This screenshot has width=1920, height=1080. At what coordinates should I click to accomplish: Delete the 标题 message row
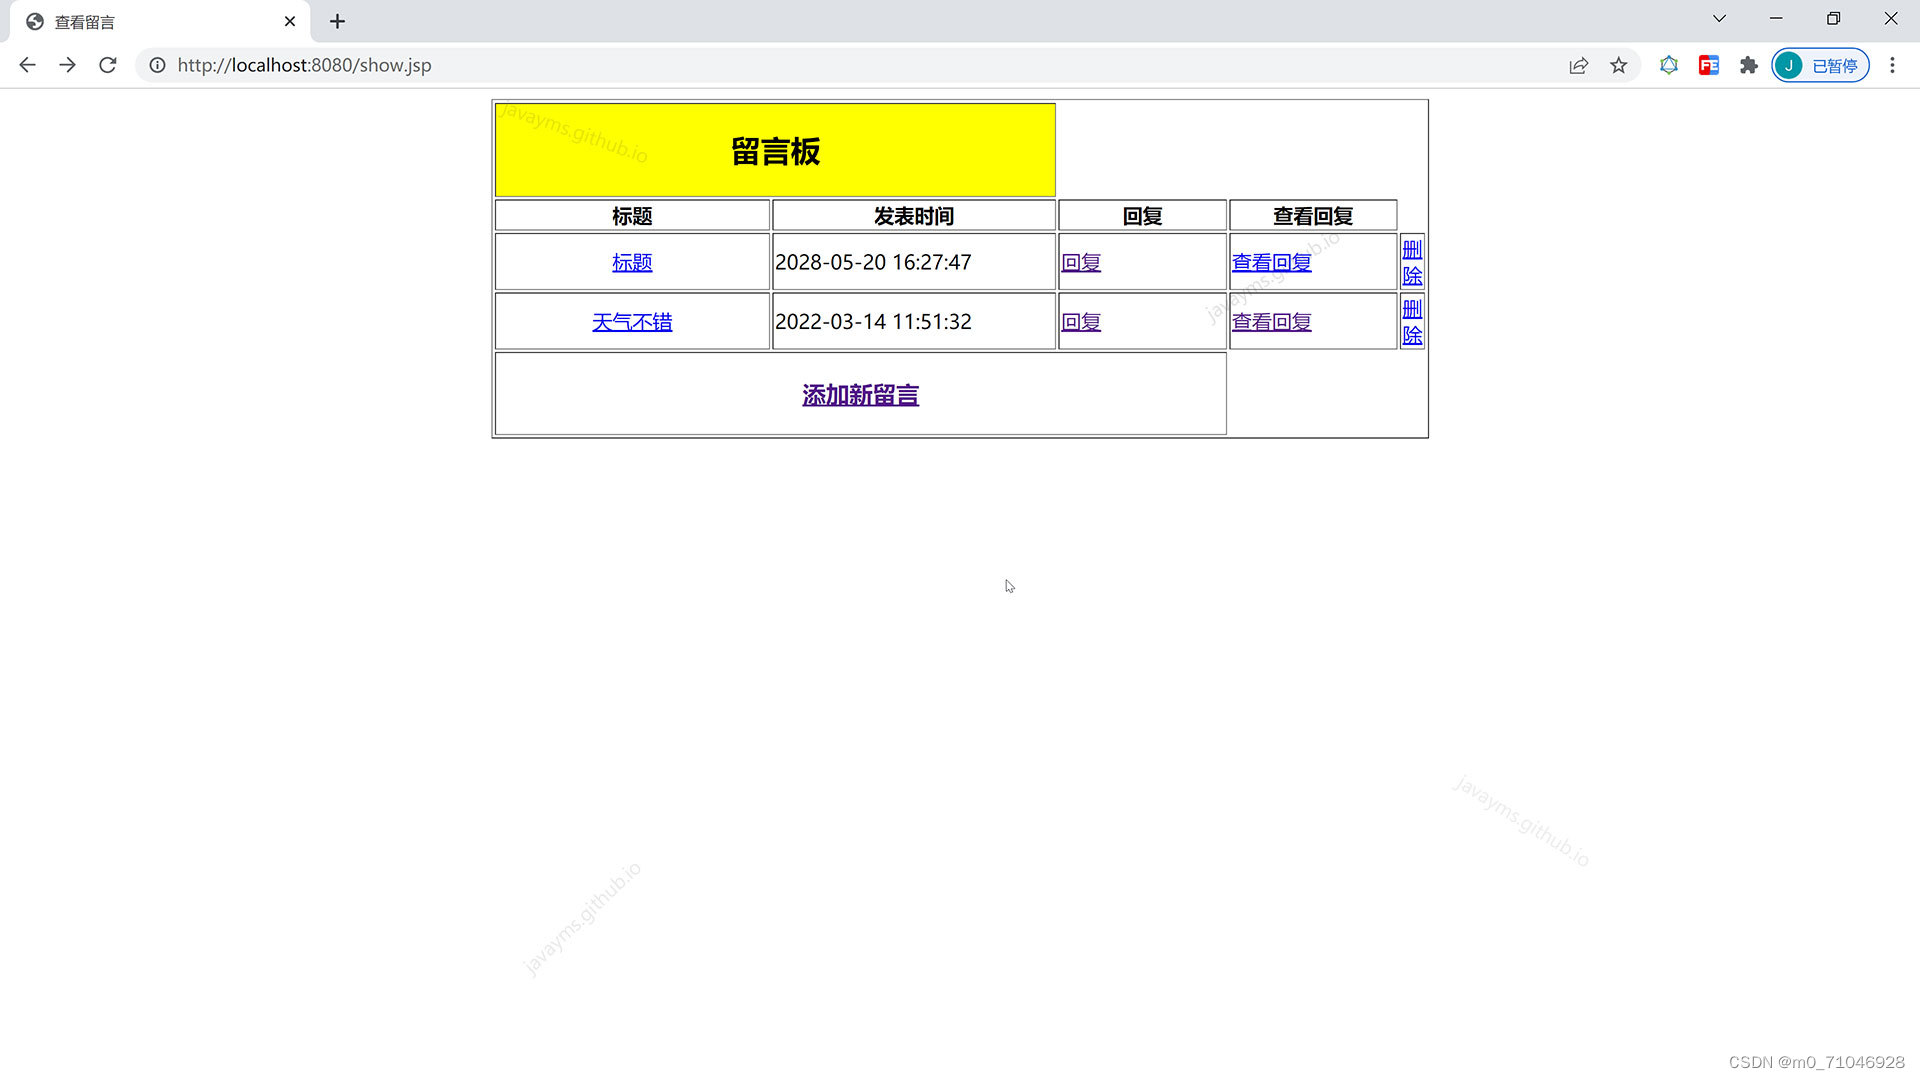[1412, 262]
